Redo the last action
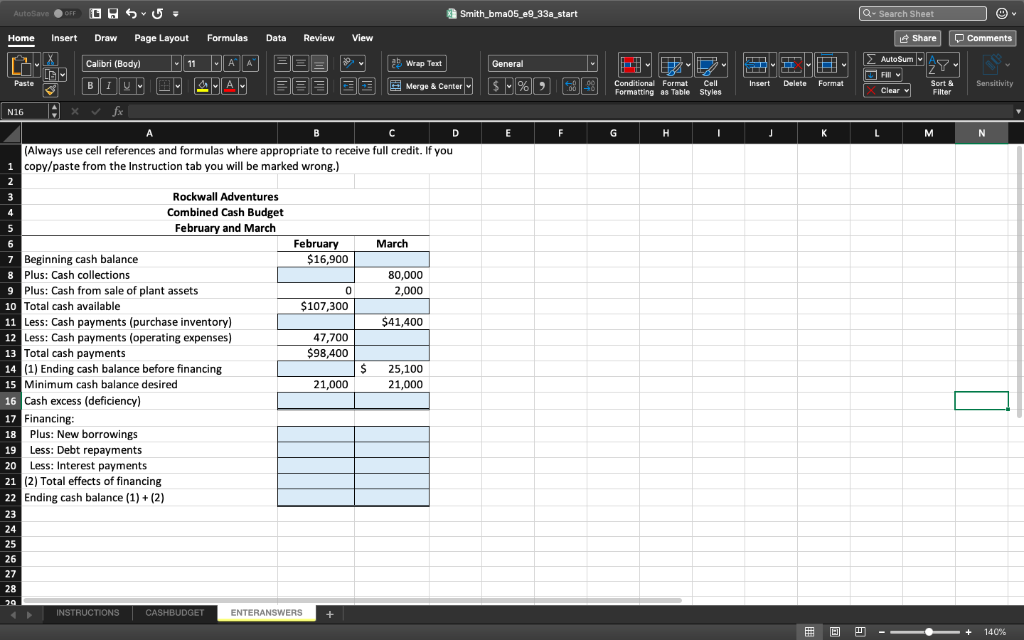Screen dimensions: 1024x640 point(157,13)
